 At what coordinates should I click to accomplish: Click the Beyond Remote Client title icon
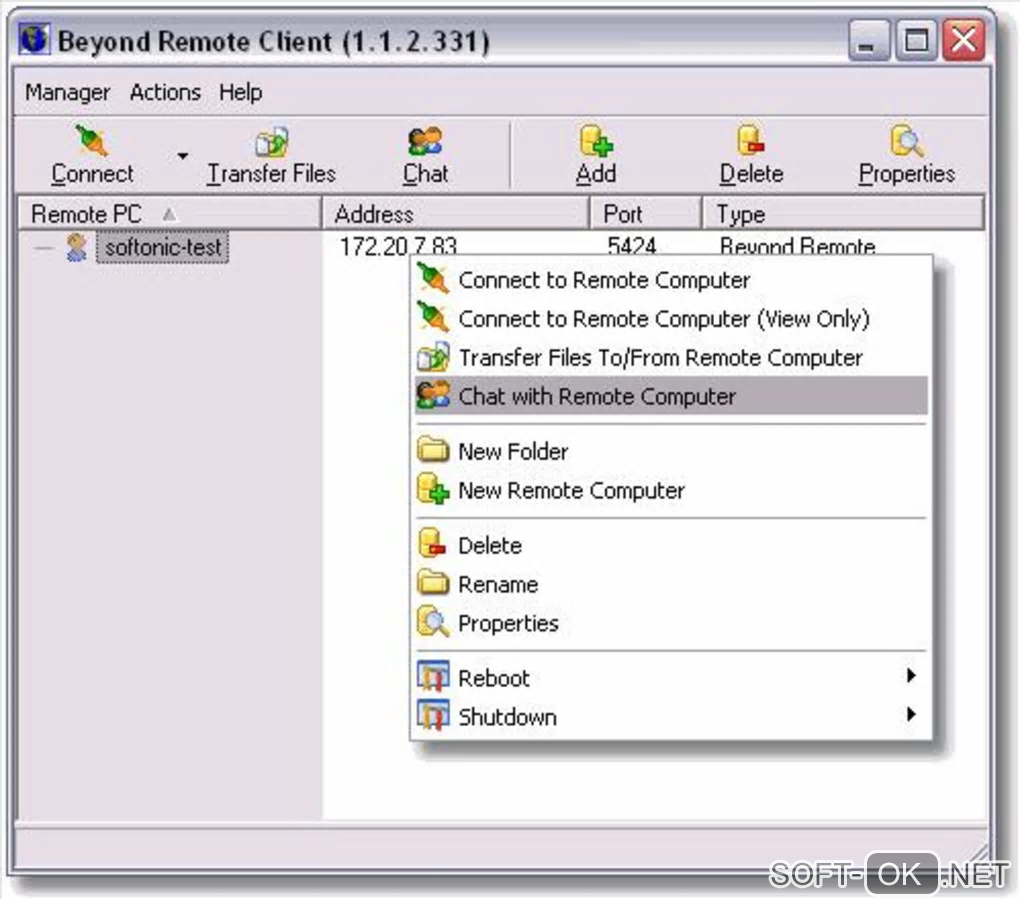coord(34,40)
